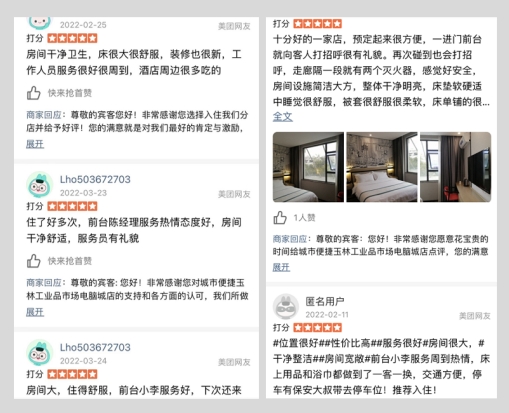Open 全文 to read the full review

tap(283, 117)
